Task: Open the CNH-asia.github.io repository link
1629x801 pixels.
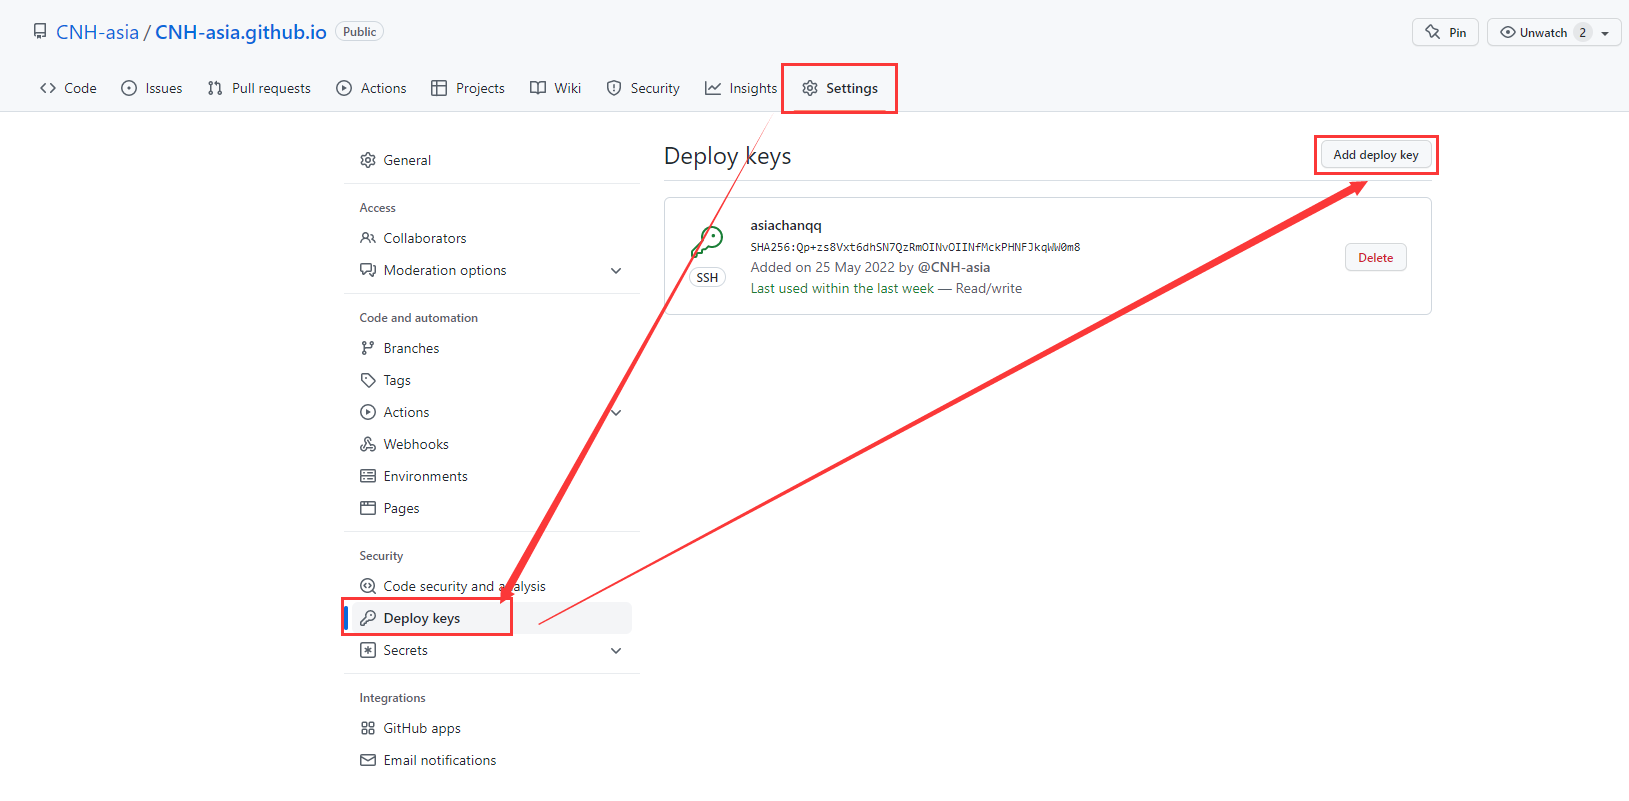Action: [241, 32]
